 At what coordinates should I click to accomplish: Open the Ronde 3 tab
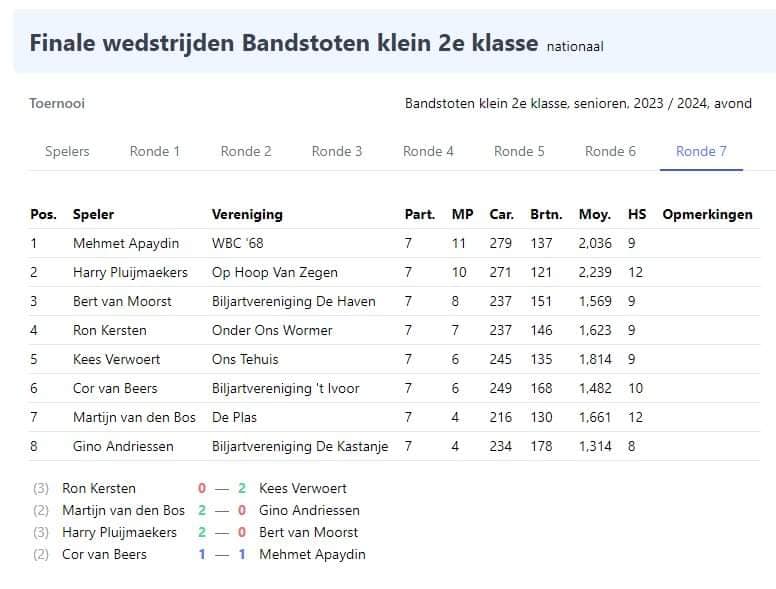(x=337, y=151)
